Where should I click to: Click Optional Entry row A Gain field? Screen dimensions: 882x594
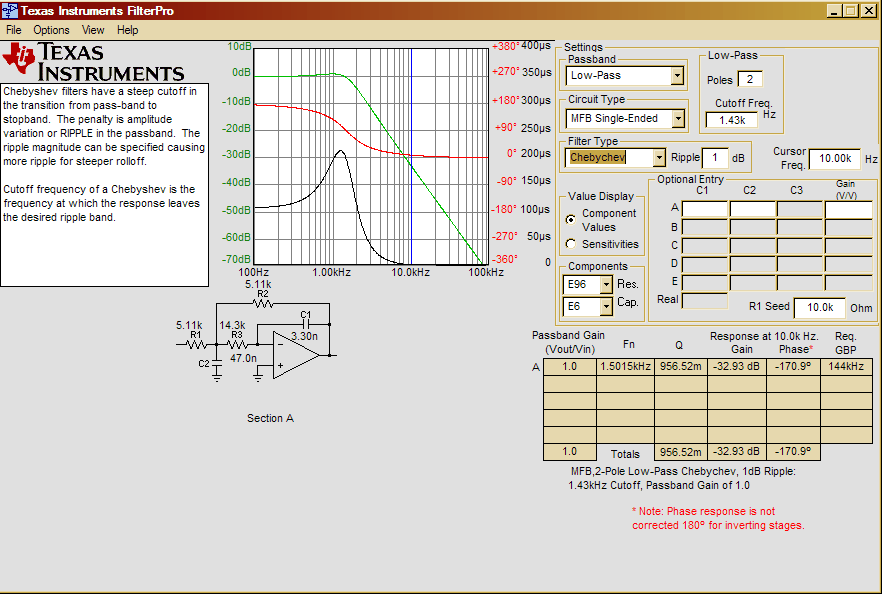(849, 210)
